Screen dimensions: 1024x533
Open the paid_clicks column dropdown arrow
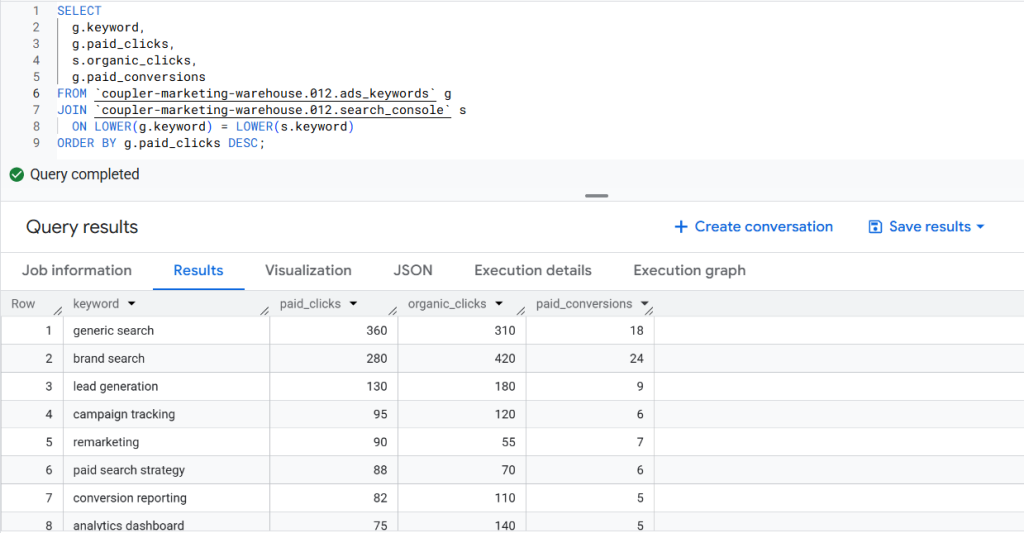(353, 304)
